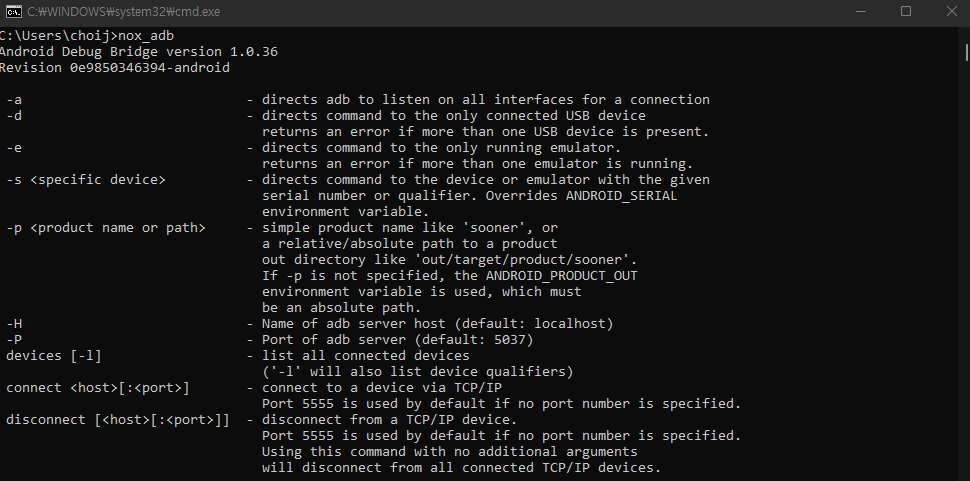Click the -d option text
The image size is (970, 481).
click(x=14, y=116)
